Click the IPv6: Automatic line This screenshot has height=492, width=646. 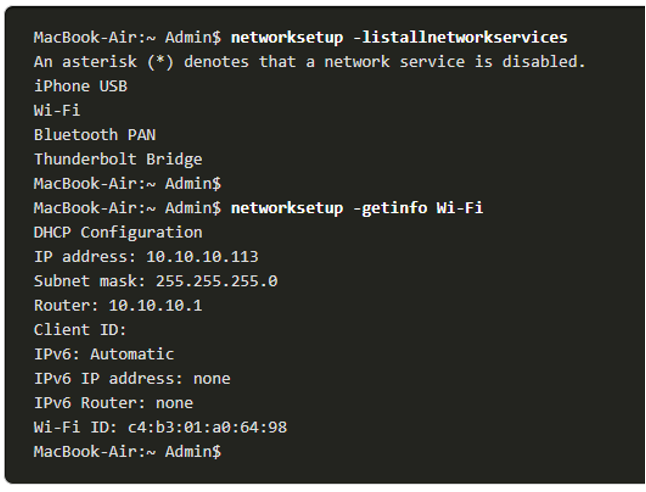click(x=104, y=354)
